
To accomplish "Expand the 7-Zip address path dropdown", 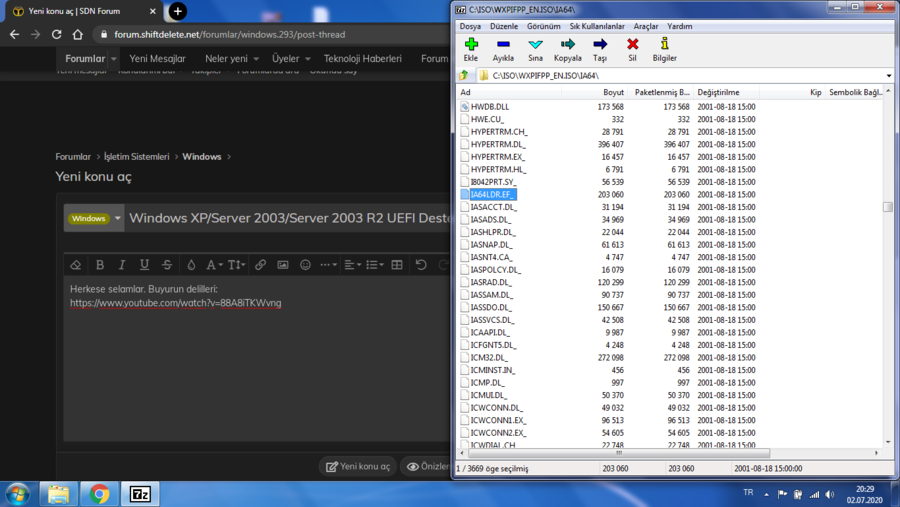I will point(889,76).
